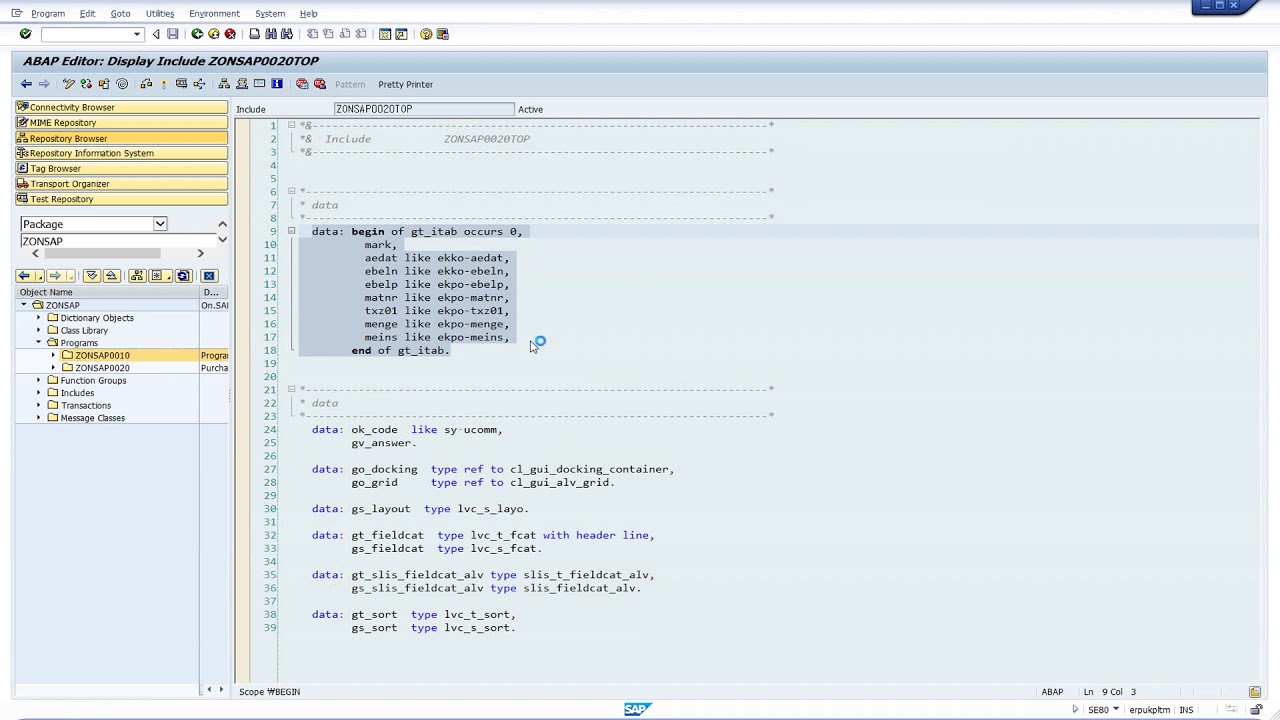Viewport: 1280px width, 720px height.
Task: Collapse comment block fold at line 1
Action: coord(291,125)
